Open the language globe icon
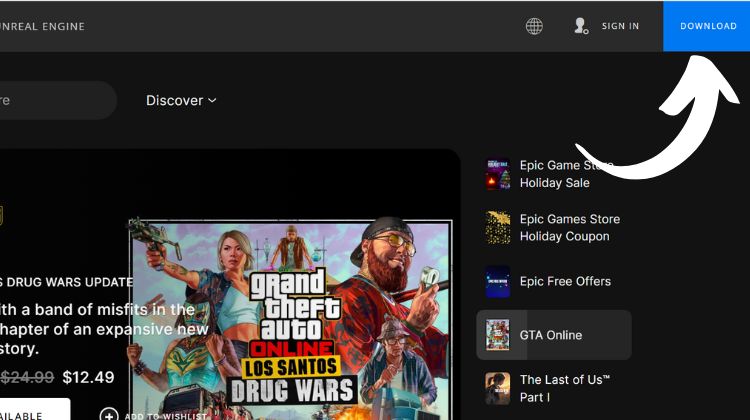The image size is (750, 420). (534, 26)
